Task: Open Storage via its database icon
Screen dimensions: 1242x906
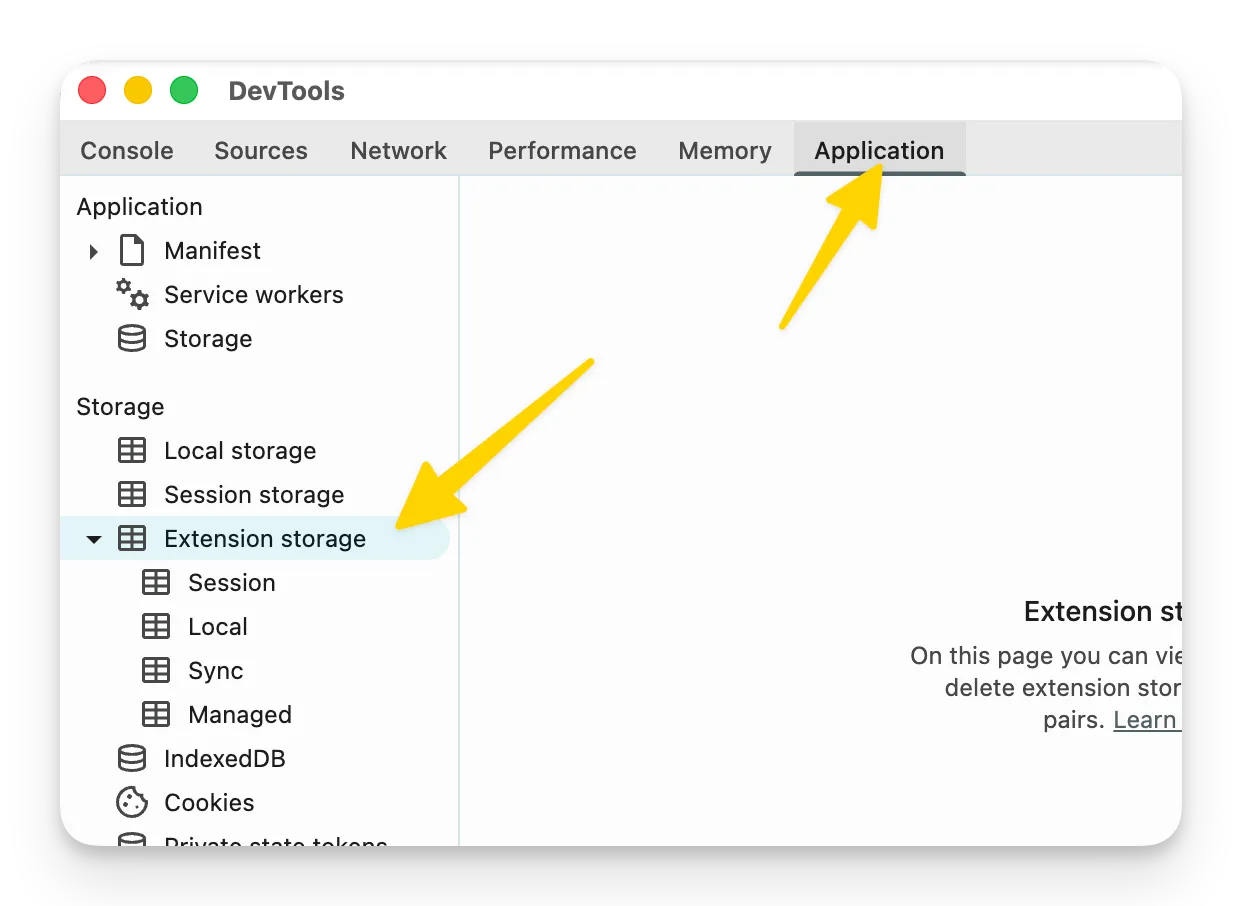Action: click(x=131, y=338)
